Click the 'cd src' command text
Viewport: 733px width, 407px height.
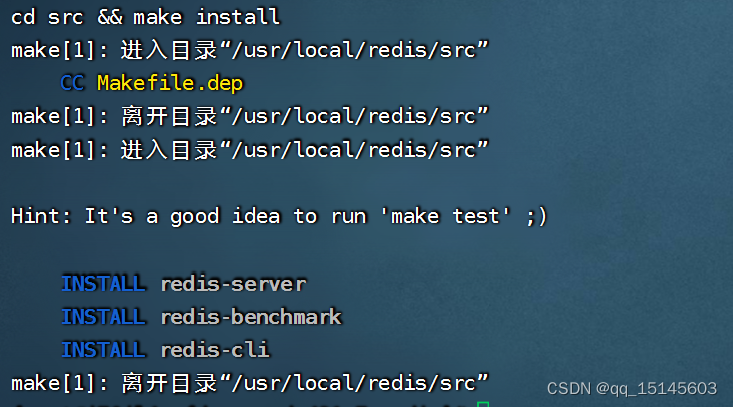47,17
